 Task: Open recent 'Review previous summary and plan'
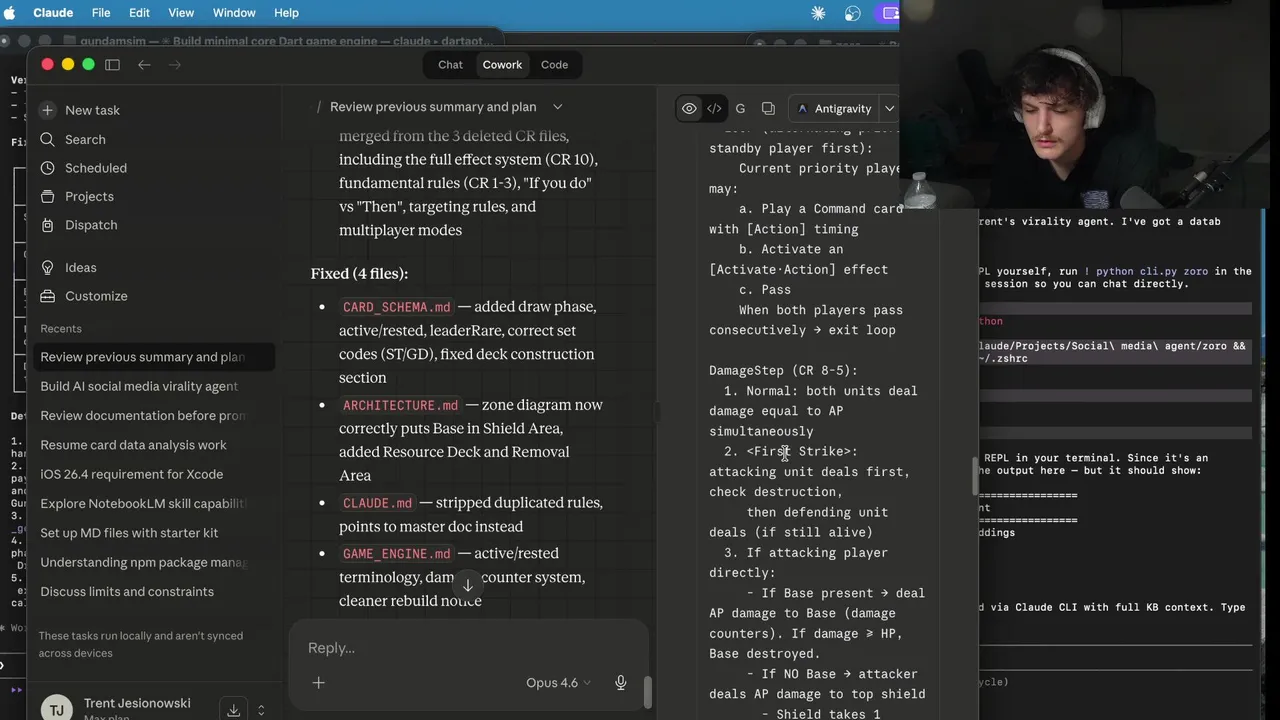152,357
